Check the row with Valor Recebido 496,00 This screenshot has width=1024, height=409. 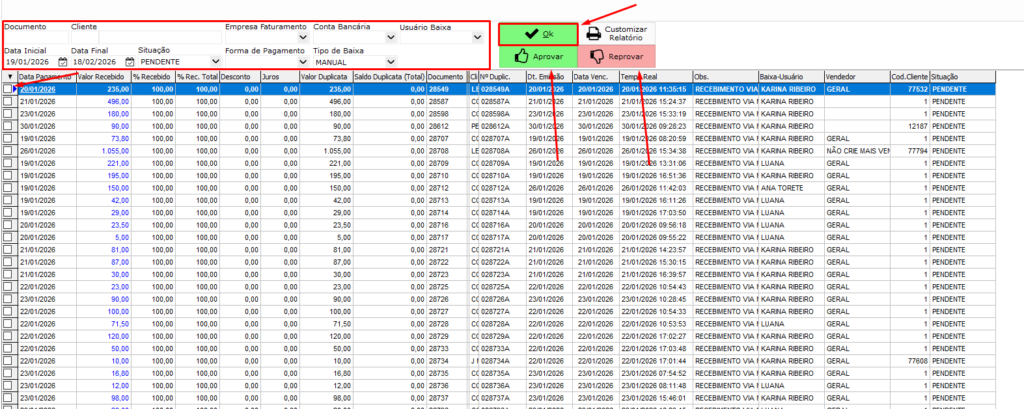[x=9, y=101]
